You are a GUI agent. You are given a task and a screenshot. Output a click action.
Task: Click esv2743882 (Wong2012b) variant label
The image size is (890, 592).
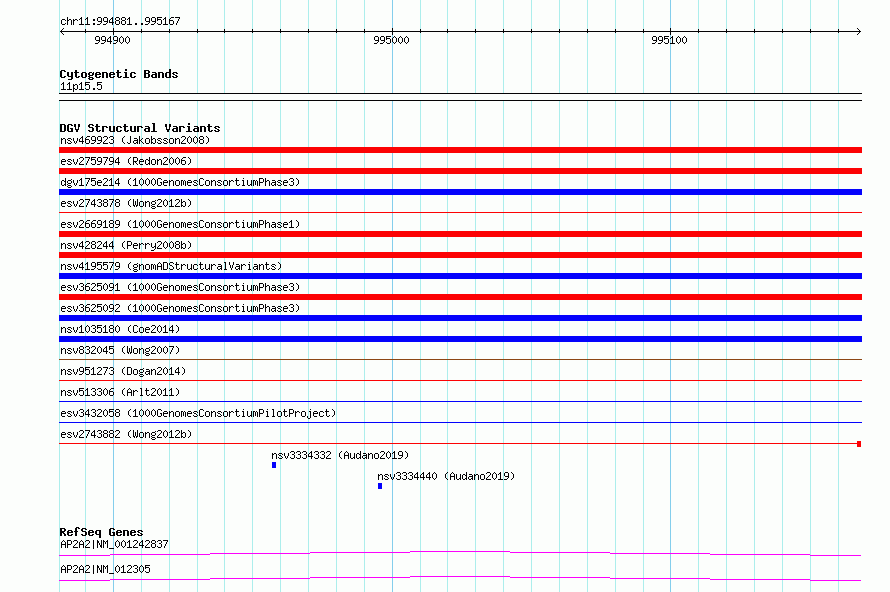[x=126, y=434]
